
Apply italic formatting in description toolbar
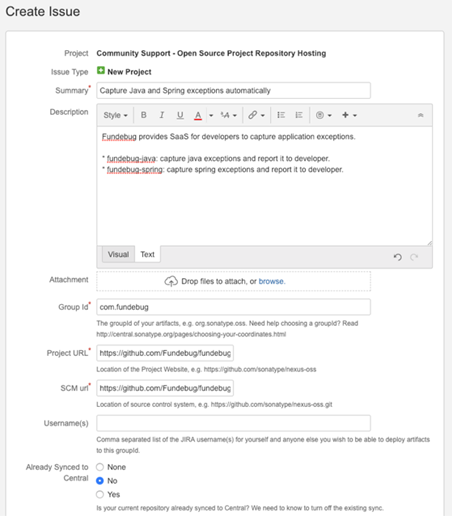[162, 115]
